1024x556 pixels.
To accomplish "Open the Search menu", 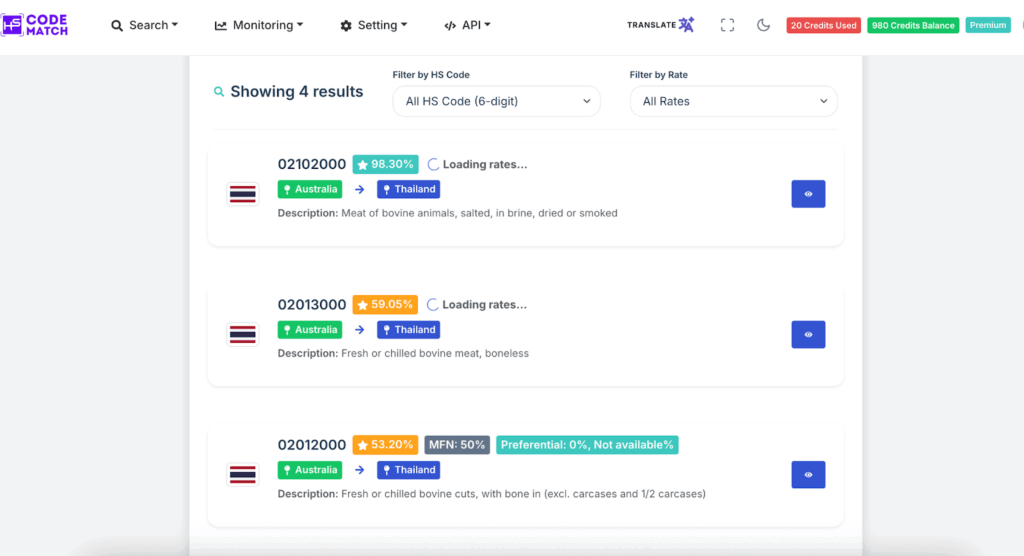I will point(144,25).
